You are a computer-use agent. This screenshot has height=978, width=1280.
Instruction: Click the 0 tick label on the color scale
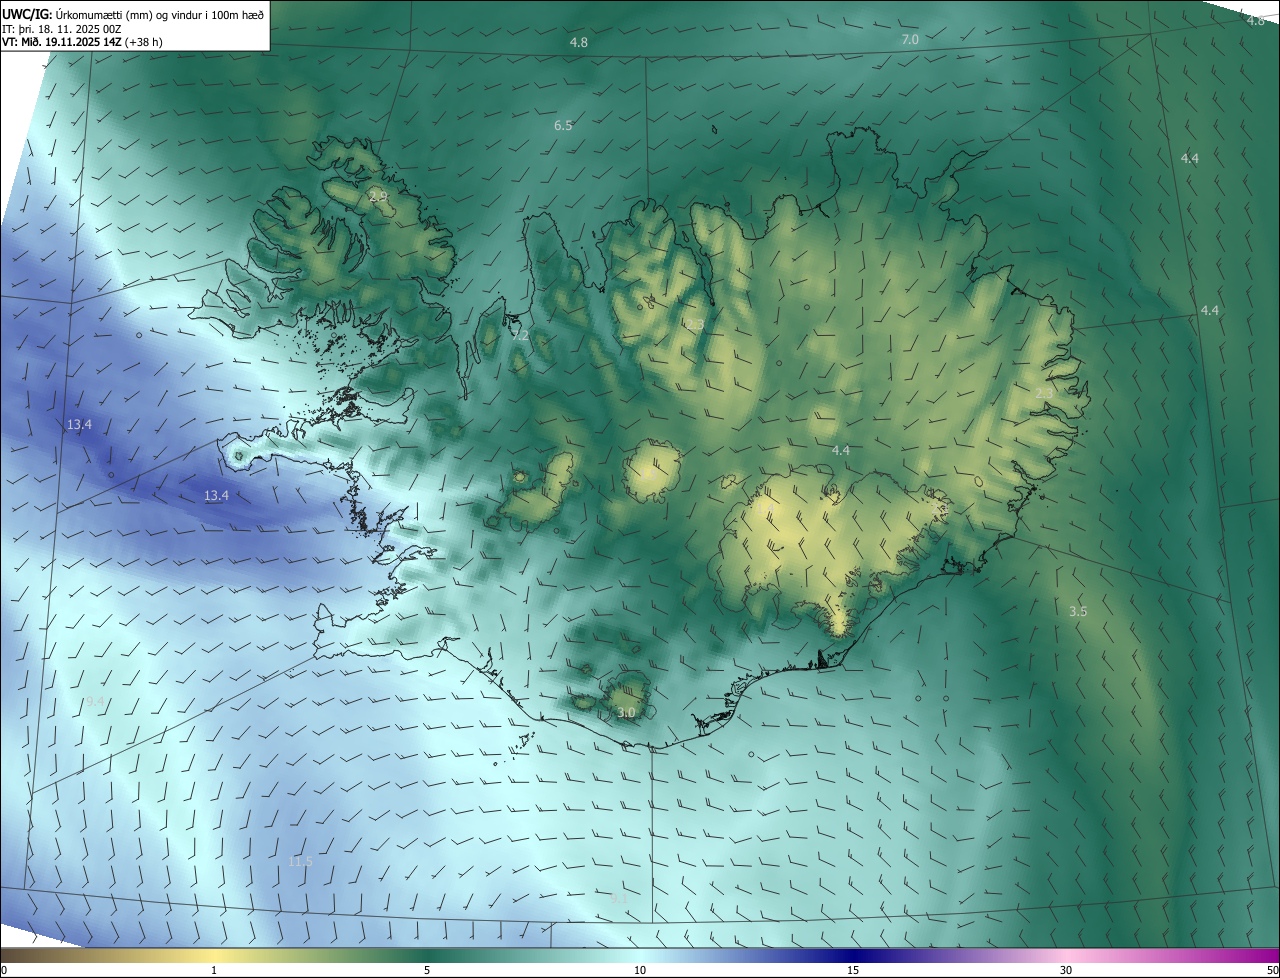pos(4,971)
